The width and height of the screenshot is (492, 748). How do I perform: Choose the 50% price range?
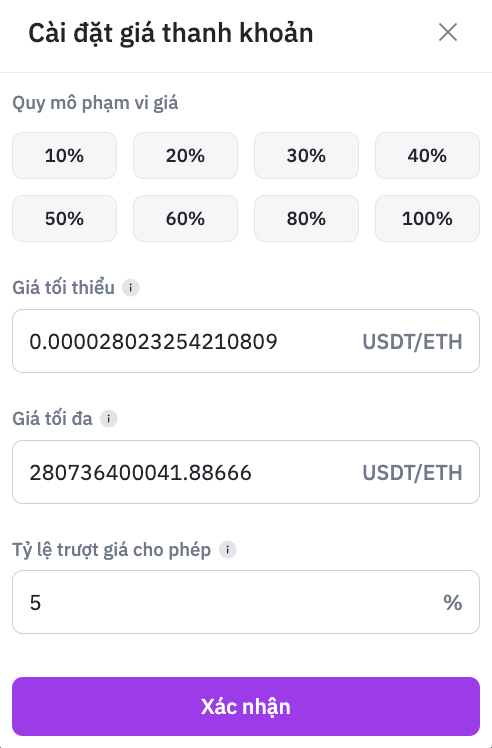point(64,218)
